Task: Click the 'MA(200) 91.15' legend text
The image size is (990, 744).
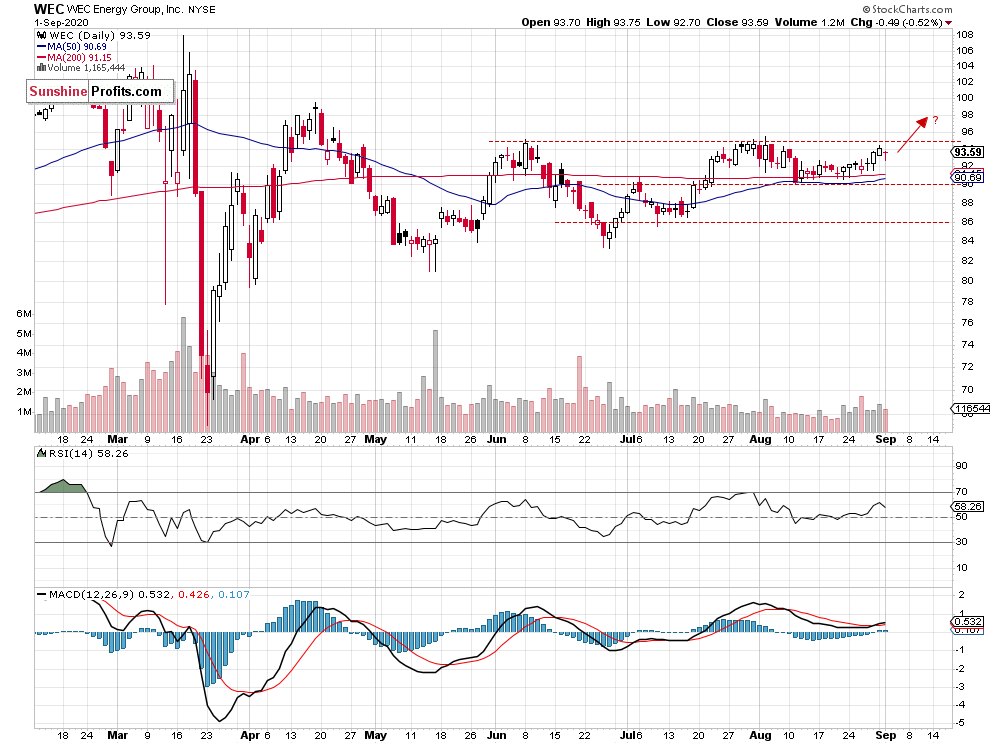Action: tap(80, 57)
